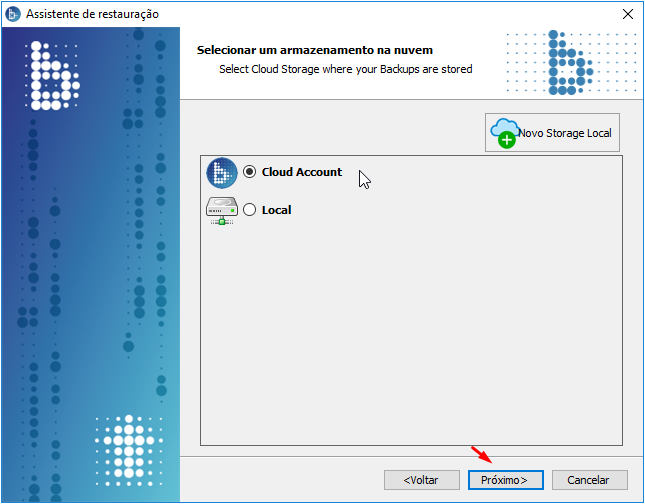The width and height of the screenshot is (645, 504).
Task: Click the Local network drive icon
Action: pos(222,211)
